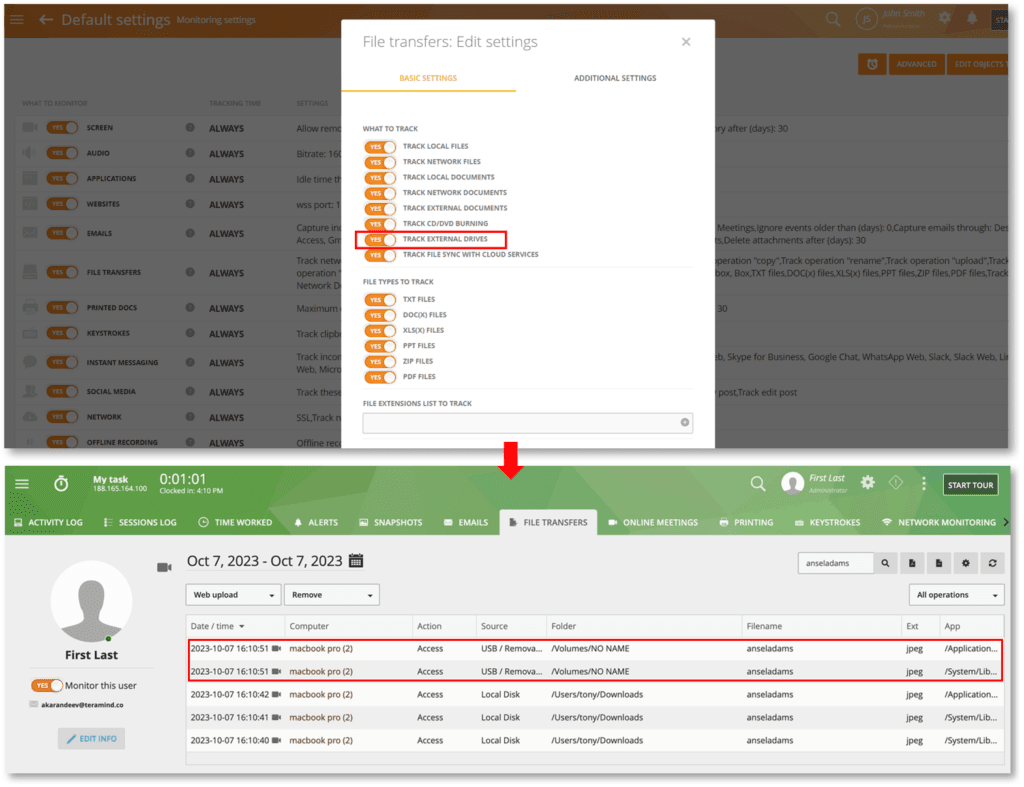Open the Web upload dropdown

[233, 595]
